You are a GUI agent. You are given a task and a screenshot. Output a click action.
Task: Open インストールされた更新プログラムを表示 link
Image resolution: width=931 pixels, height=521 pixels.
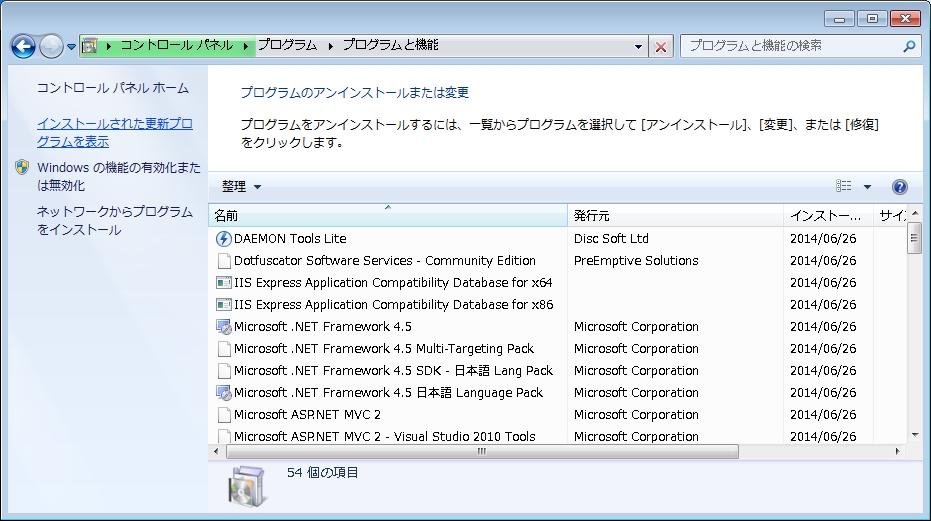pyautogui.click(x=115, y=133)
